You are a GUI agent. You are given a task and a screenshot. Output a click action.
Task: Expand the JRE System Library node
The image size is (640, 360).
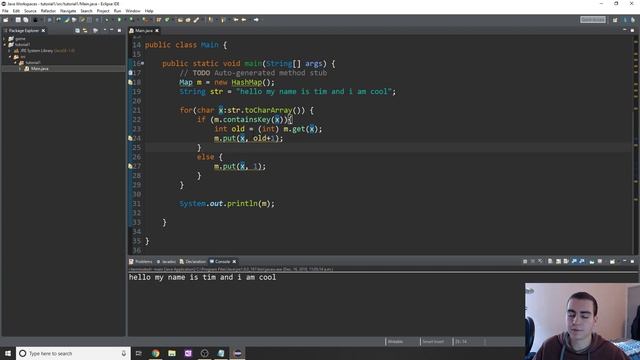click(x=10, y=51)
